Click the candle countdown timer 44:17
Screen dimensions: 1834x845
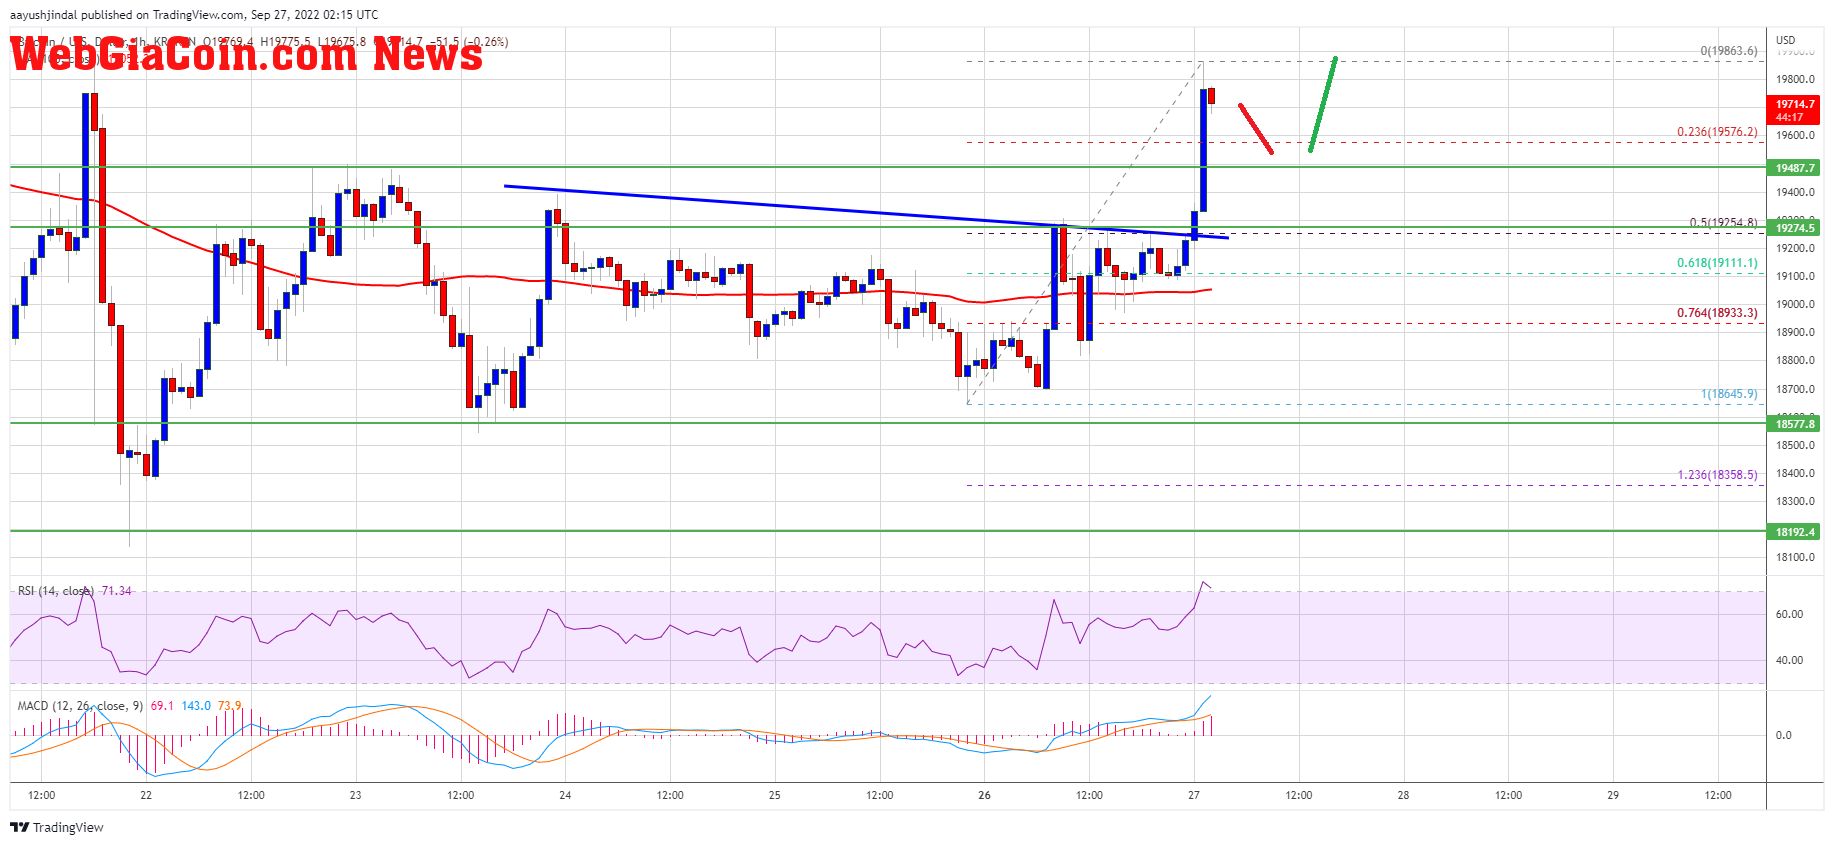1790,118
